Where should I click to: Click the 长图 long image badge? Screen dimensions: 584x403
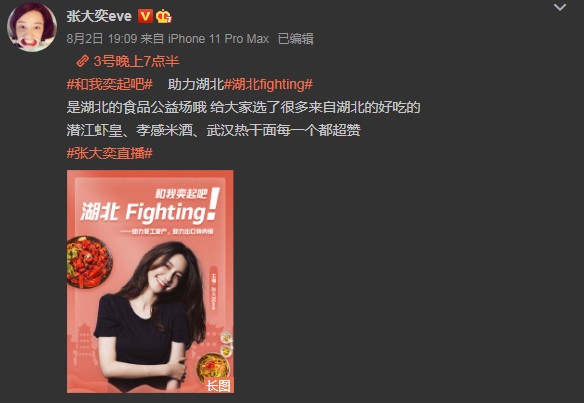pyautogui.click(x=219, y=385)
